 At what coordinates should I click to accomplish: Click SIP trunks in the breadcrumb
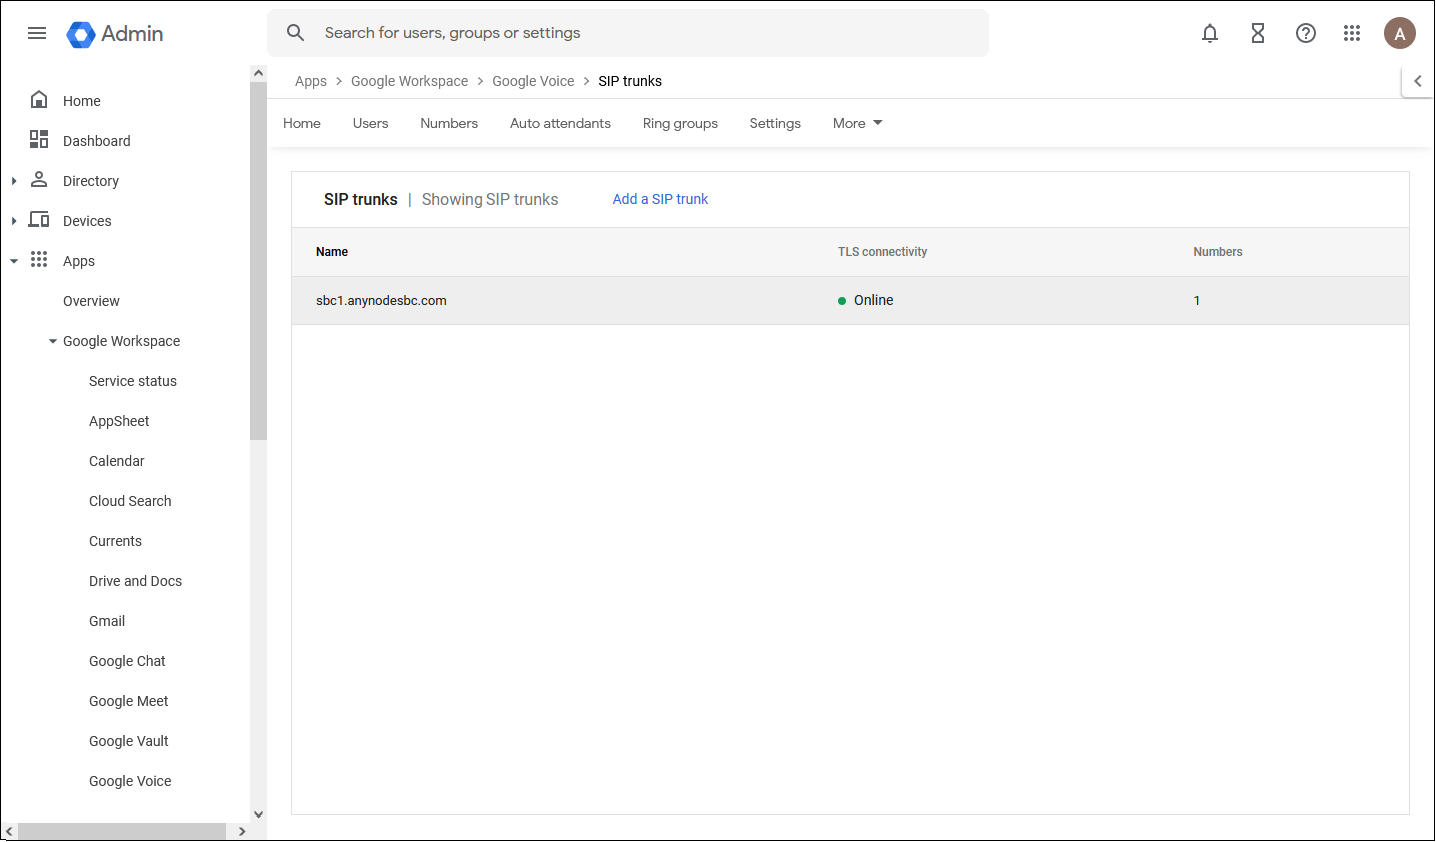pyautogui.click(x=630, y=81)
